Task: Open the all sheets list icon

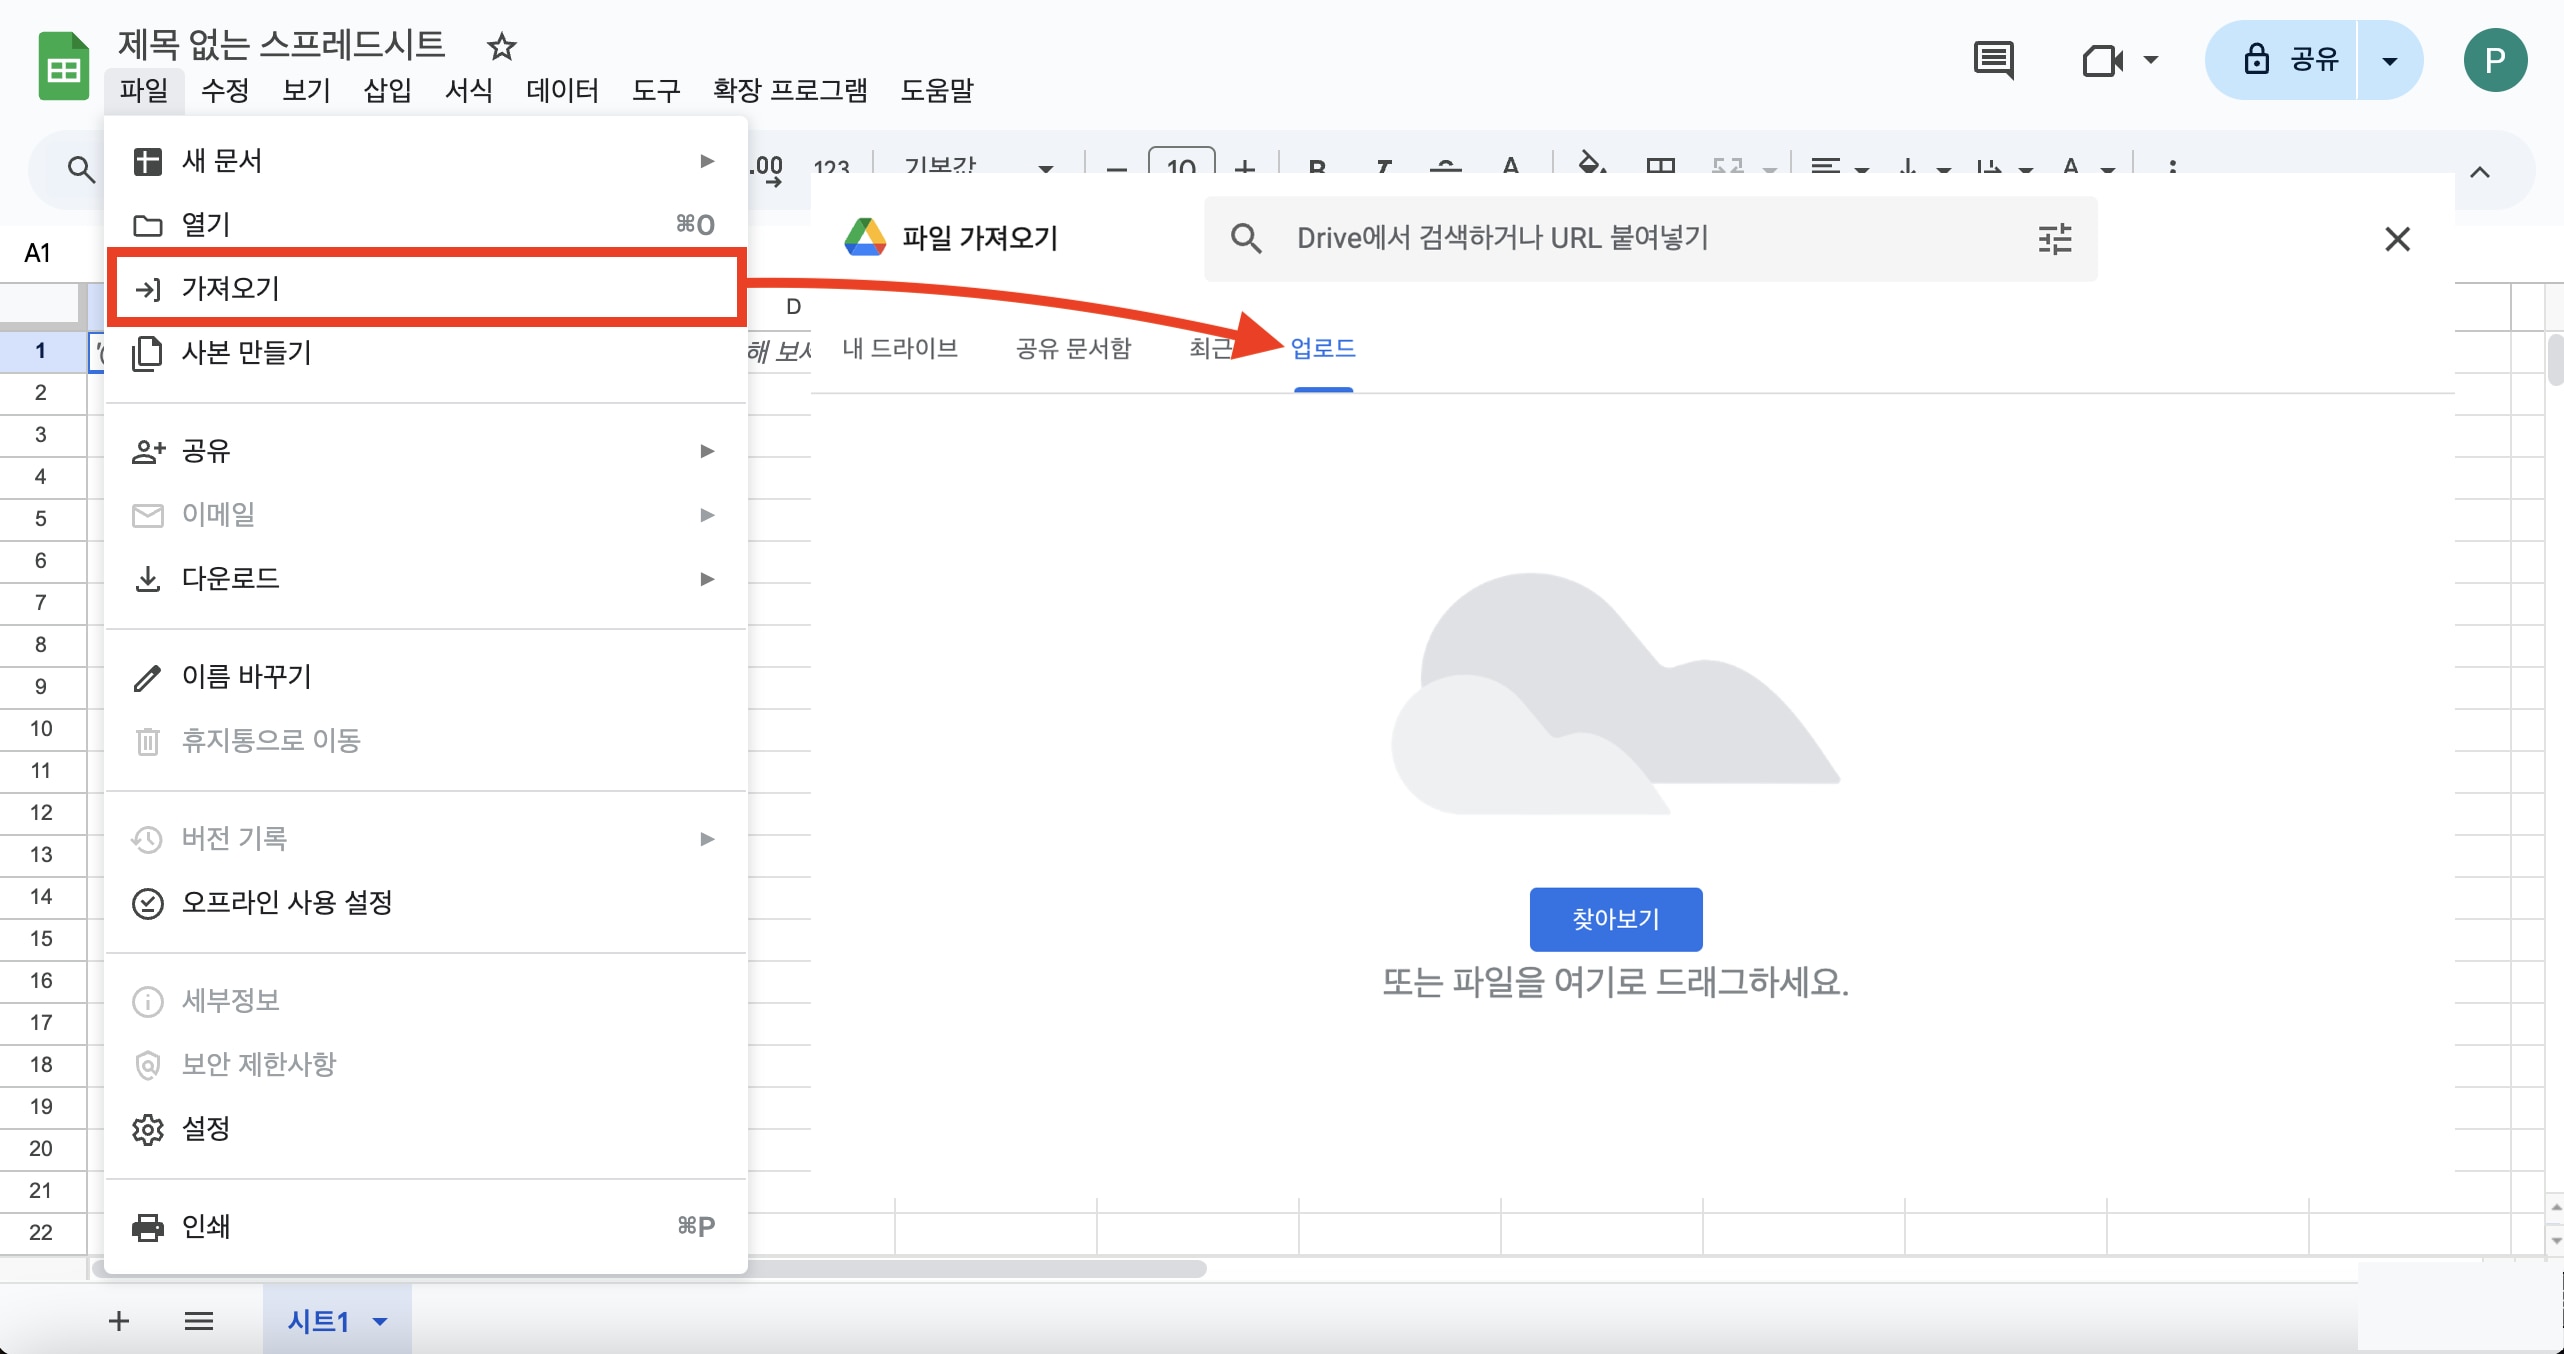Action: coord(199,1321)
